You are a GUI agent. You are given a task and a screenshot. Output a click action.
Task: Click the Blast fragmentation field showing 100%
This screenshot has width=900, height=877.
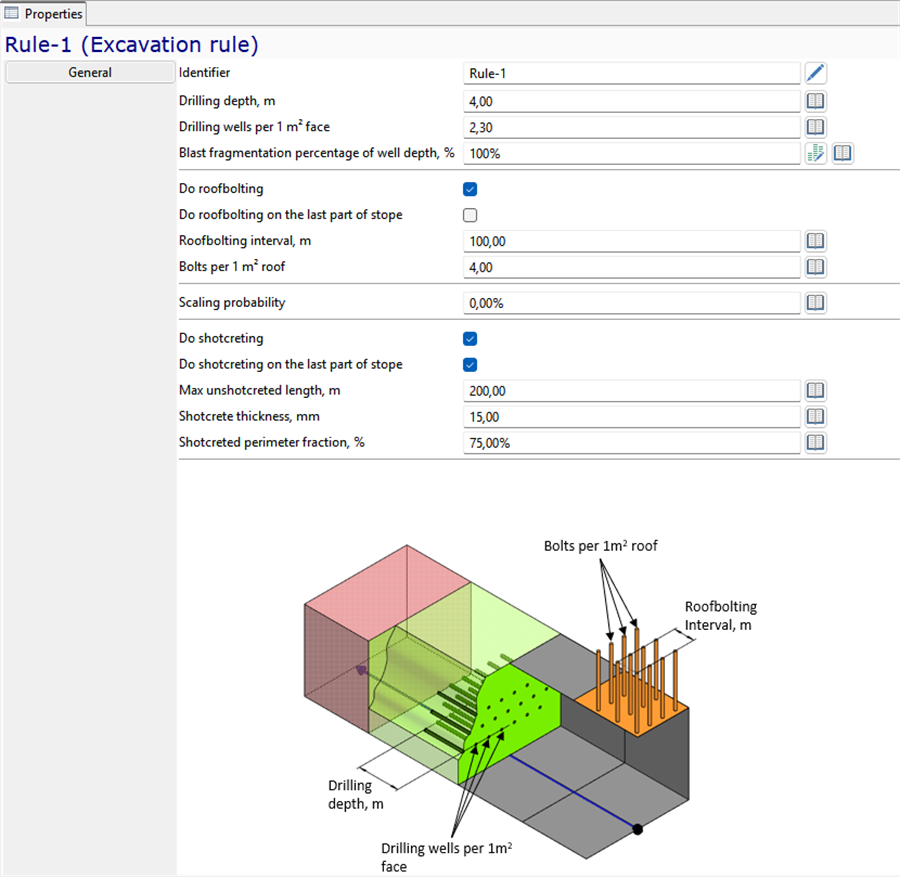pos(631,153)
